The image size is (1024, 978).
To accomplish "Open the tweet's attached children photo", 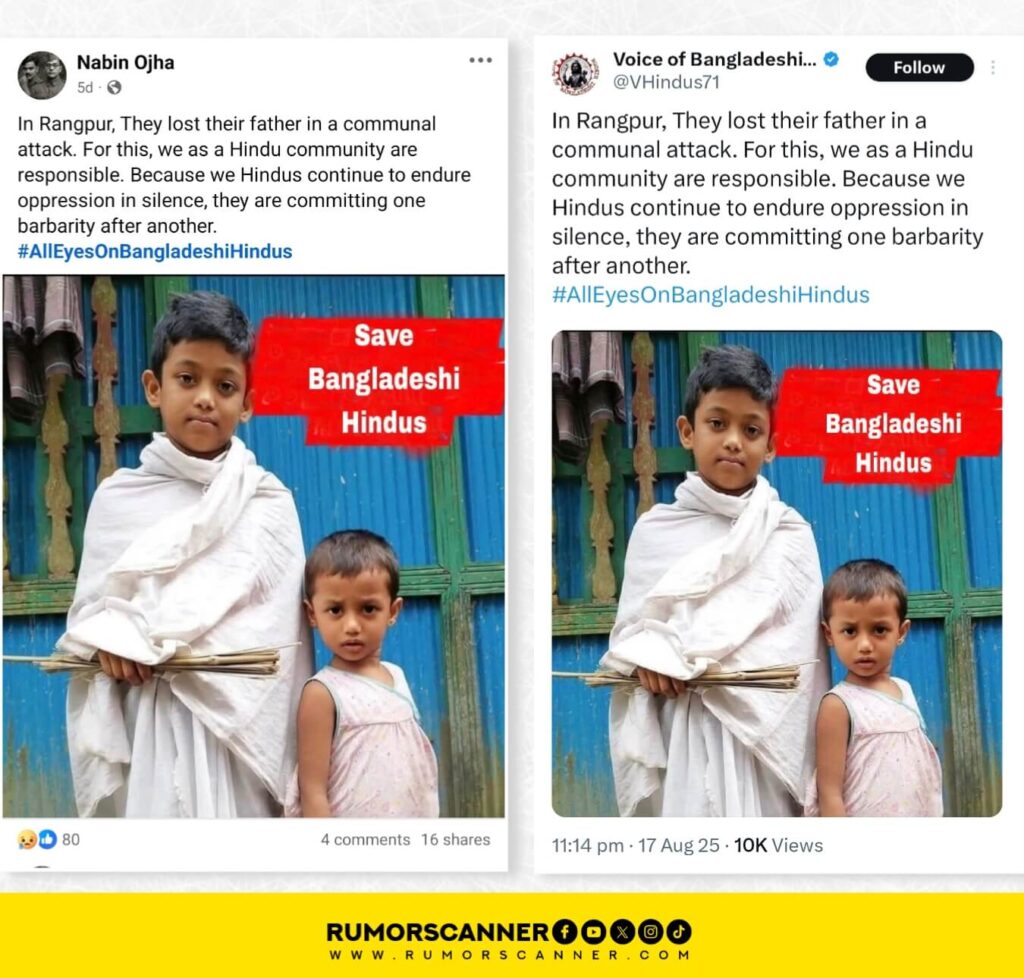I will pyautogui.click(x=776, y=573).
